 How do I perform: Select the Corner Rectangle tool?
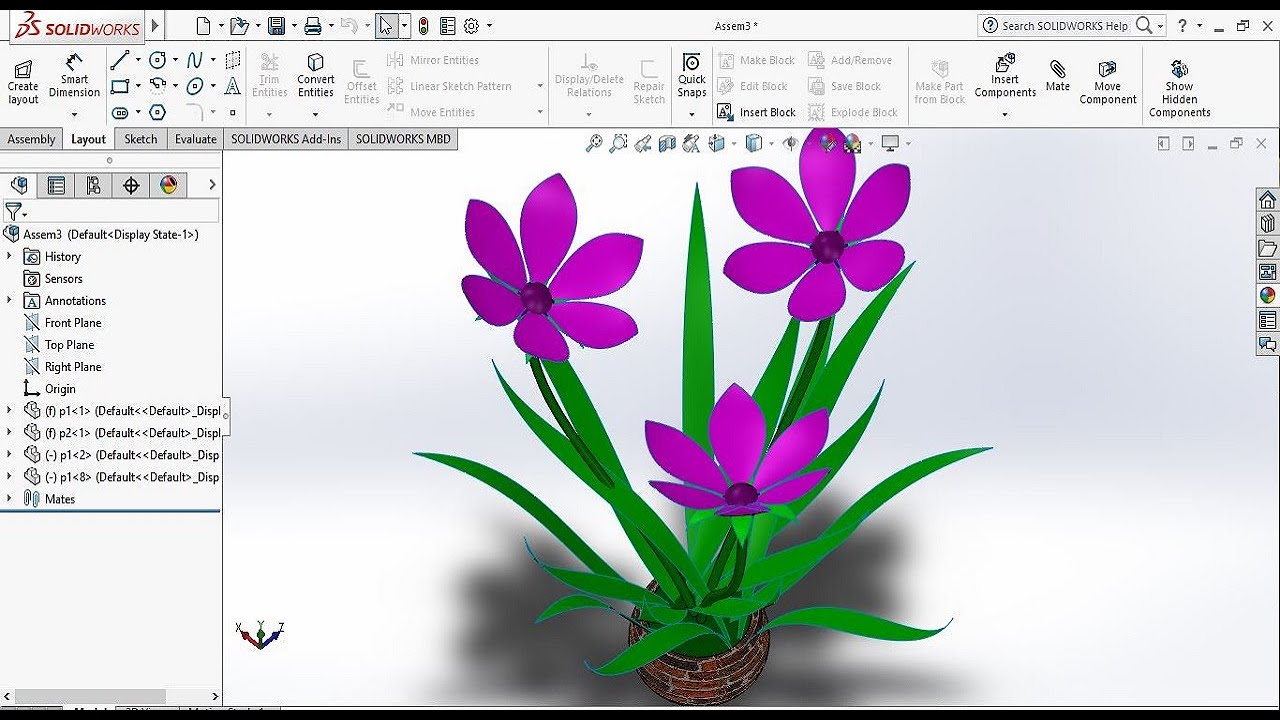coord(120,86)
